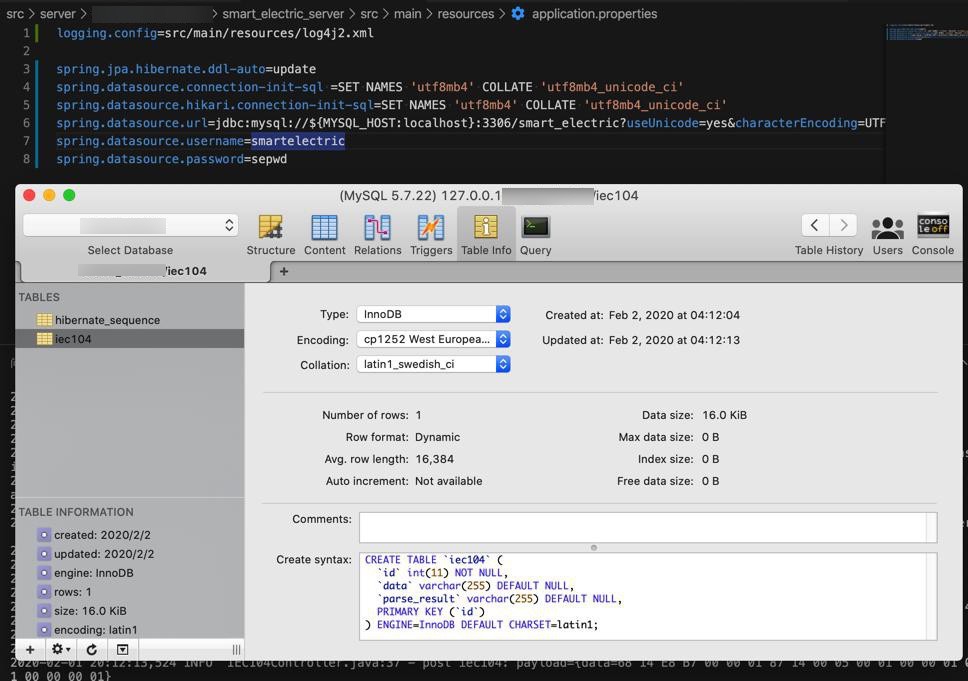
Task: Click into the Comments text field
Action: [x=642, y=526]
